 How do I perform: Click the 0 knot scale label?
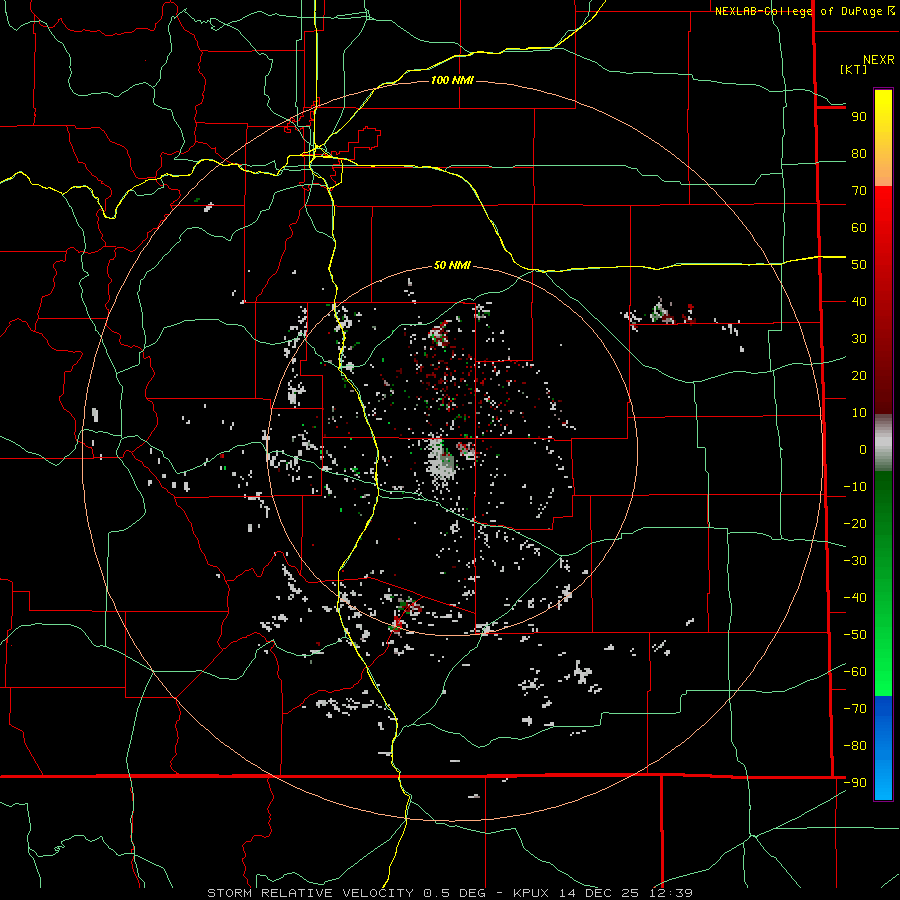tap(863, 450)
